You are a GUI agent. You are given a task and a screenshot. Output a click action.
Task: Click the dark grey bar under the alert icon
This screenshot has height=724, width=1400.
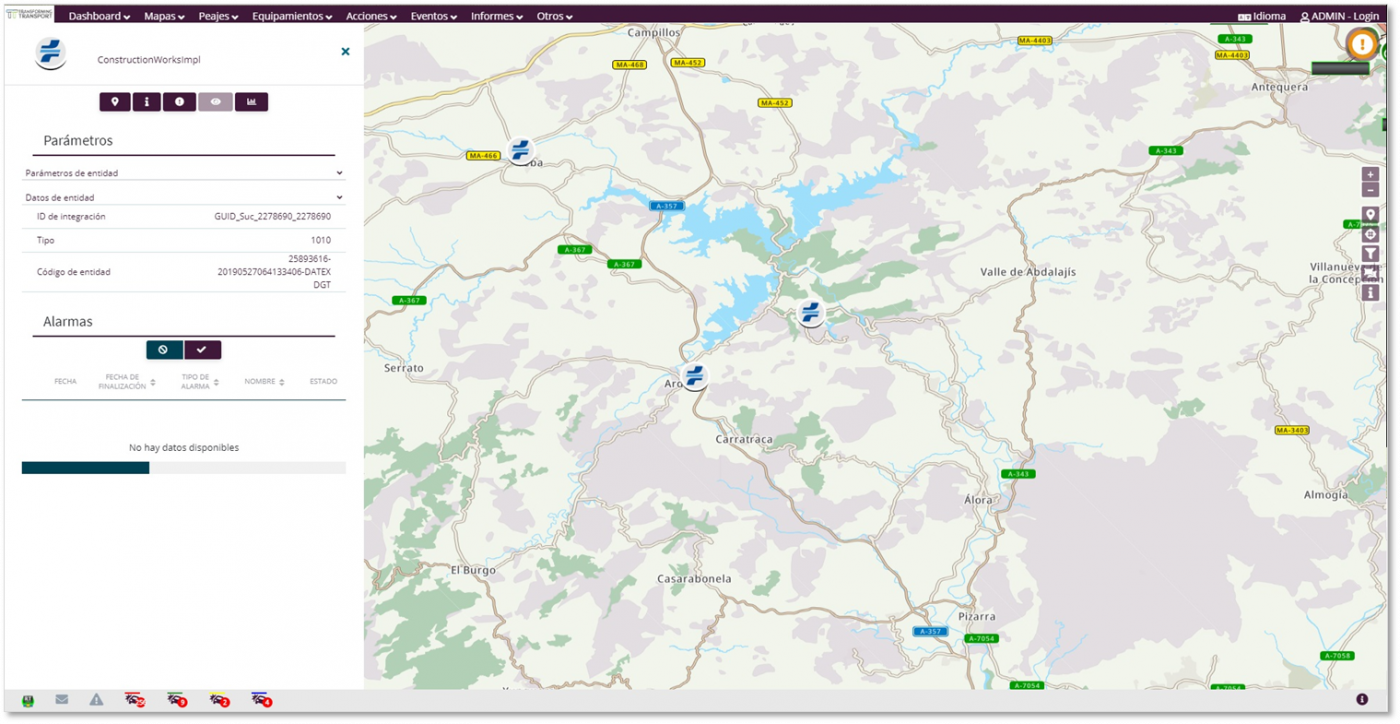click(x=1340, y=68)
